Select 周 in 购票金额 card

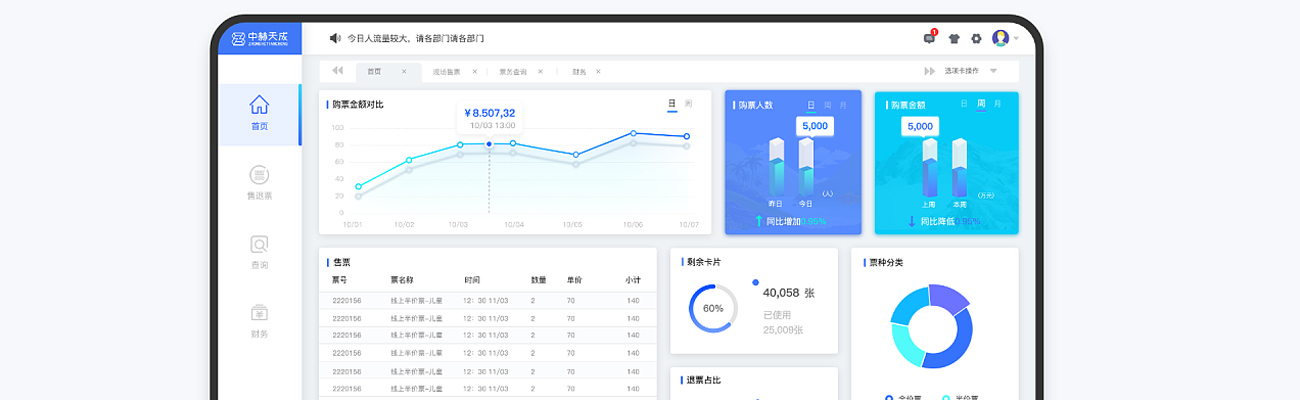click(x=981, y=104)
